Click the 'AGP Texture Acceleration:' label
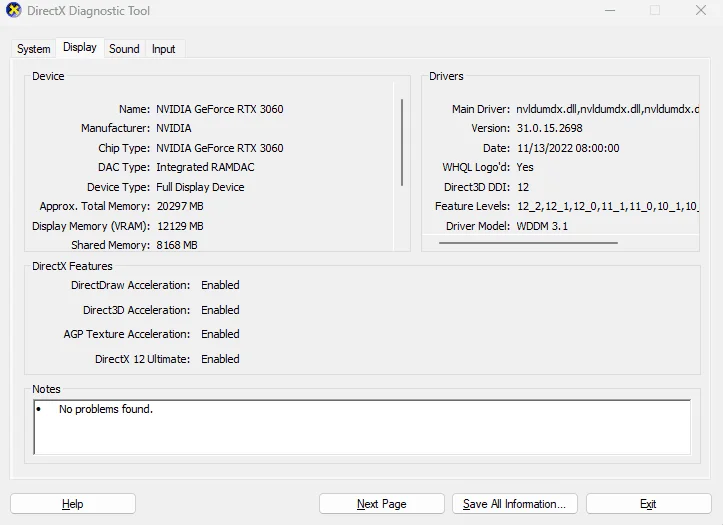Screen dimensions: 723x525 click(x=127, y=334)
